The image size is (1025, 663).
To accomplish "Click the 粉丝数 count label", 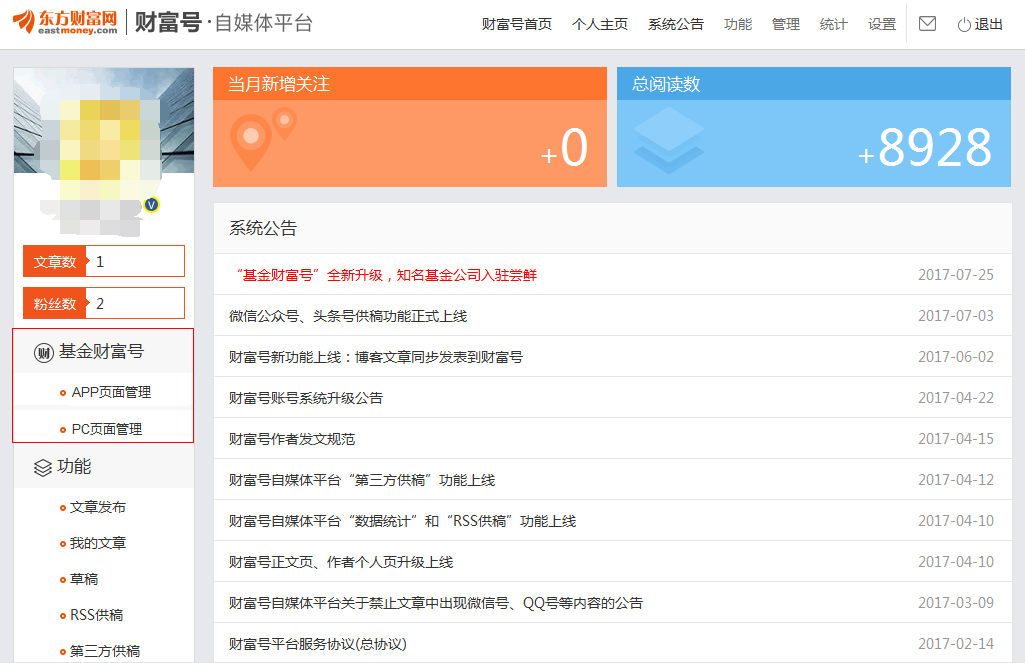I will pos(55,303).
